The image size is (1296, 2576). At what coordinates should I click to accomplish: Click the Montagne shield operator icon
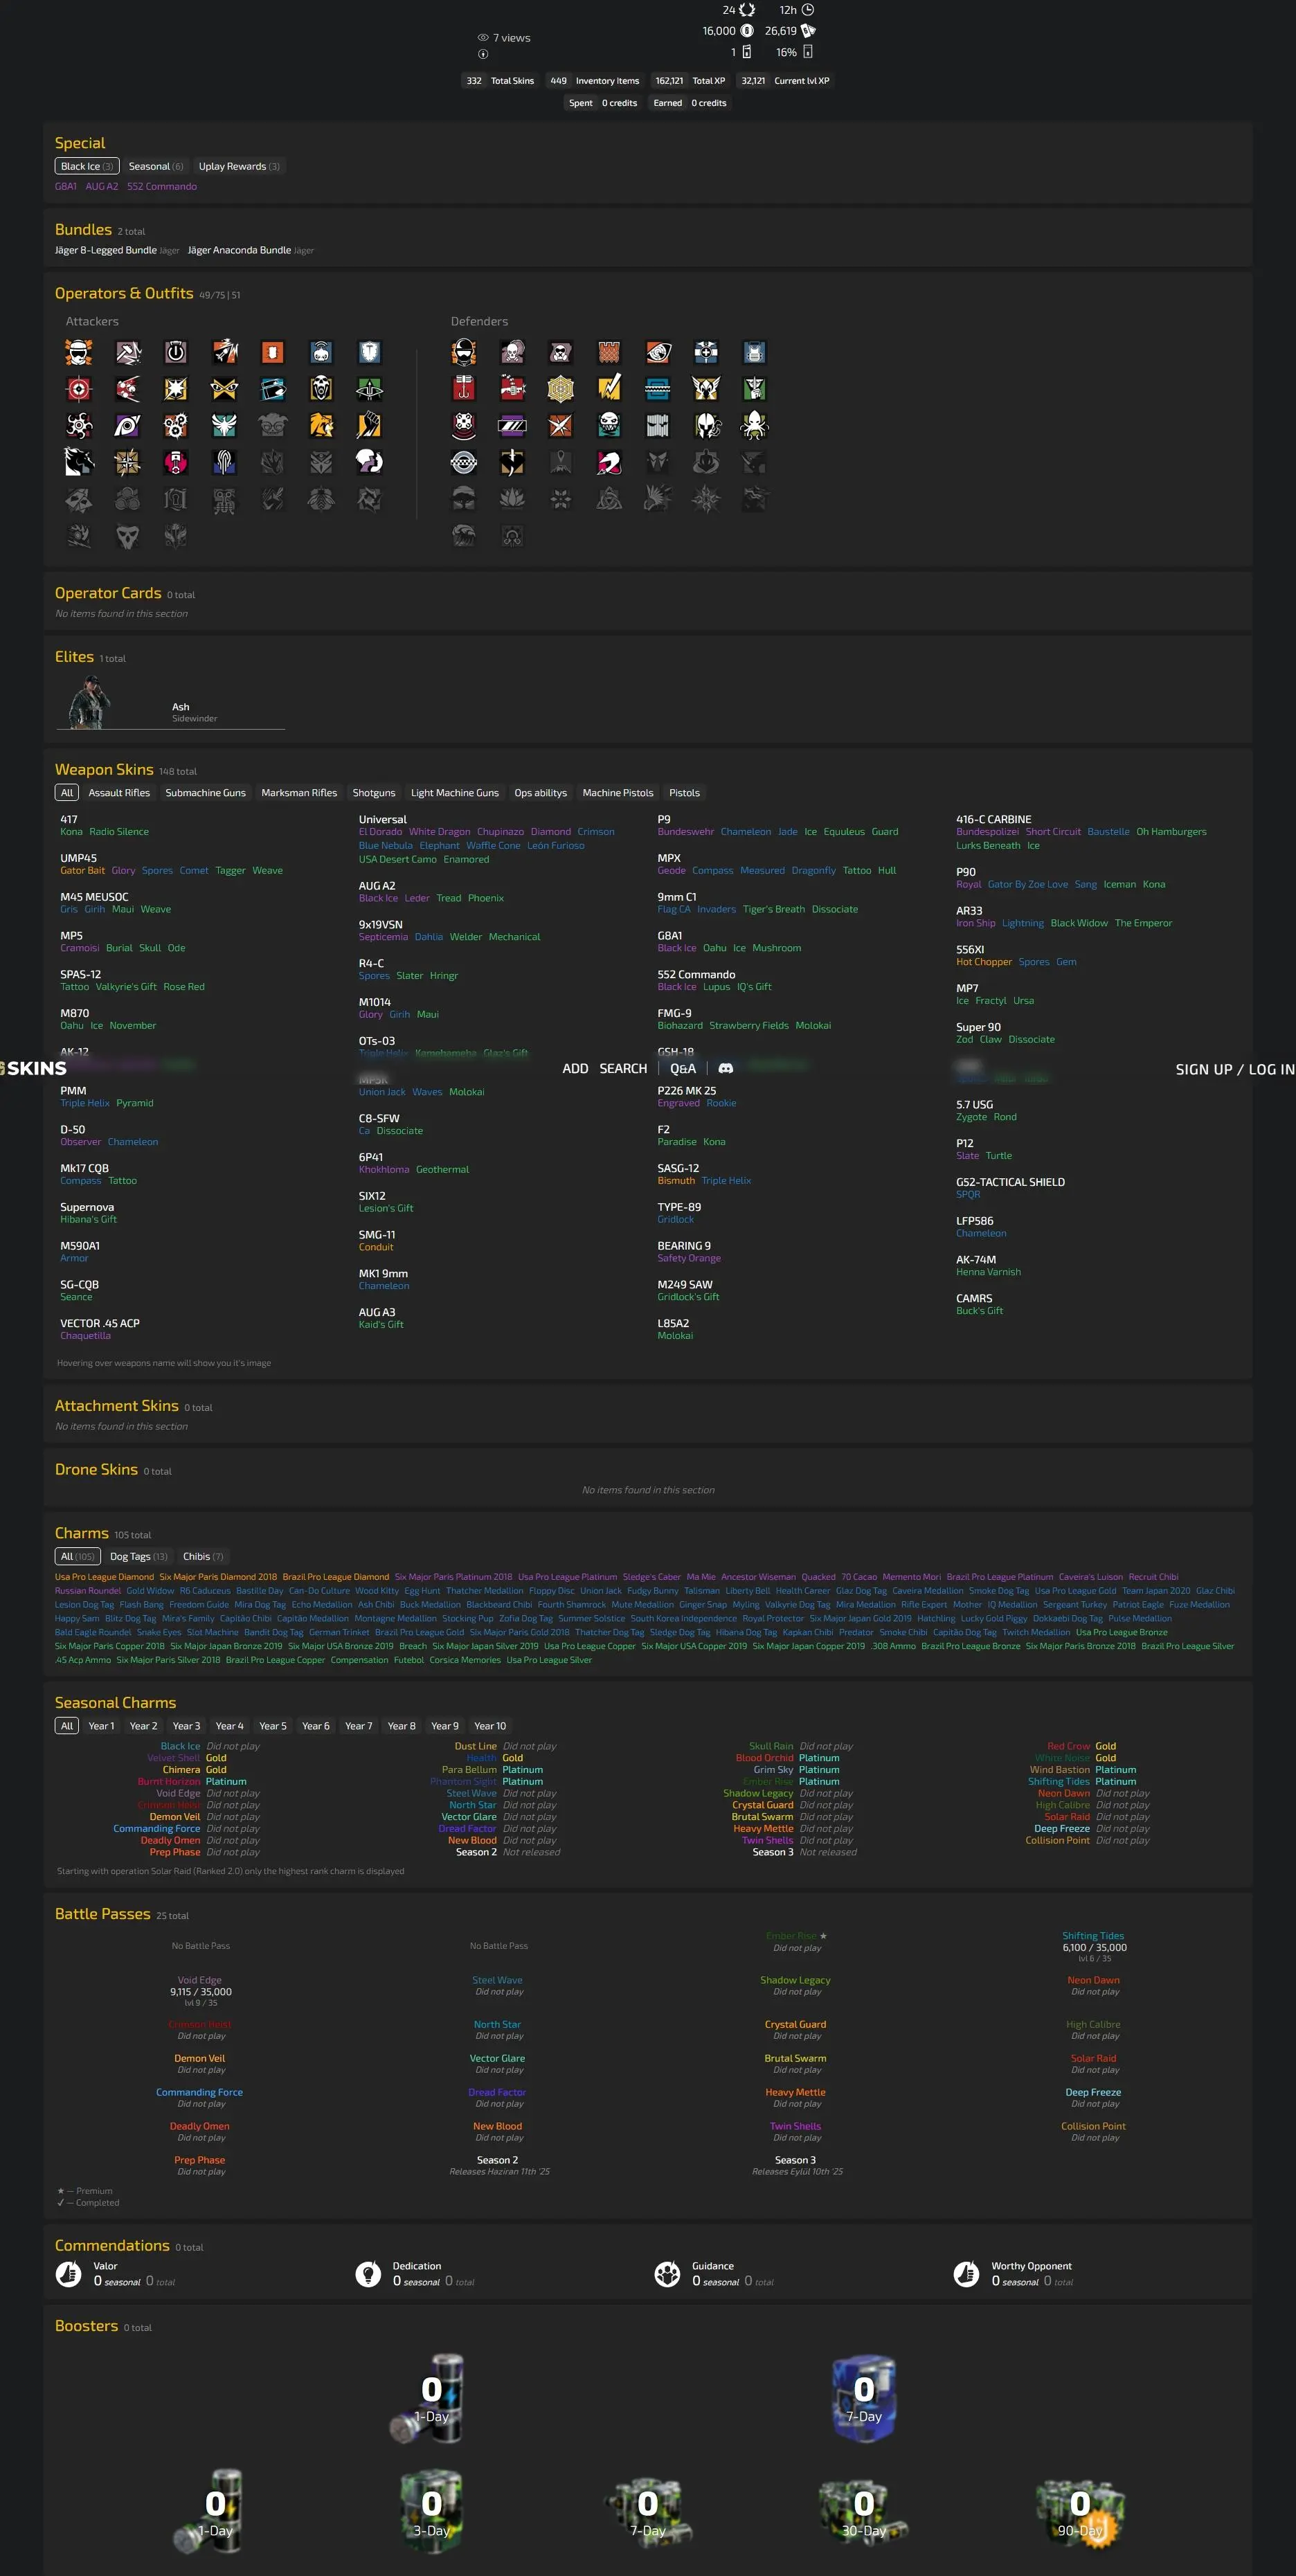369,352
